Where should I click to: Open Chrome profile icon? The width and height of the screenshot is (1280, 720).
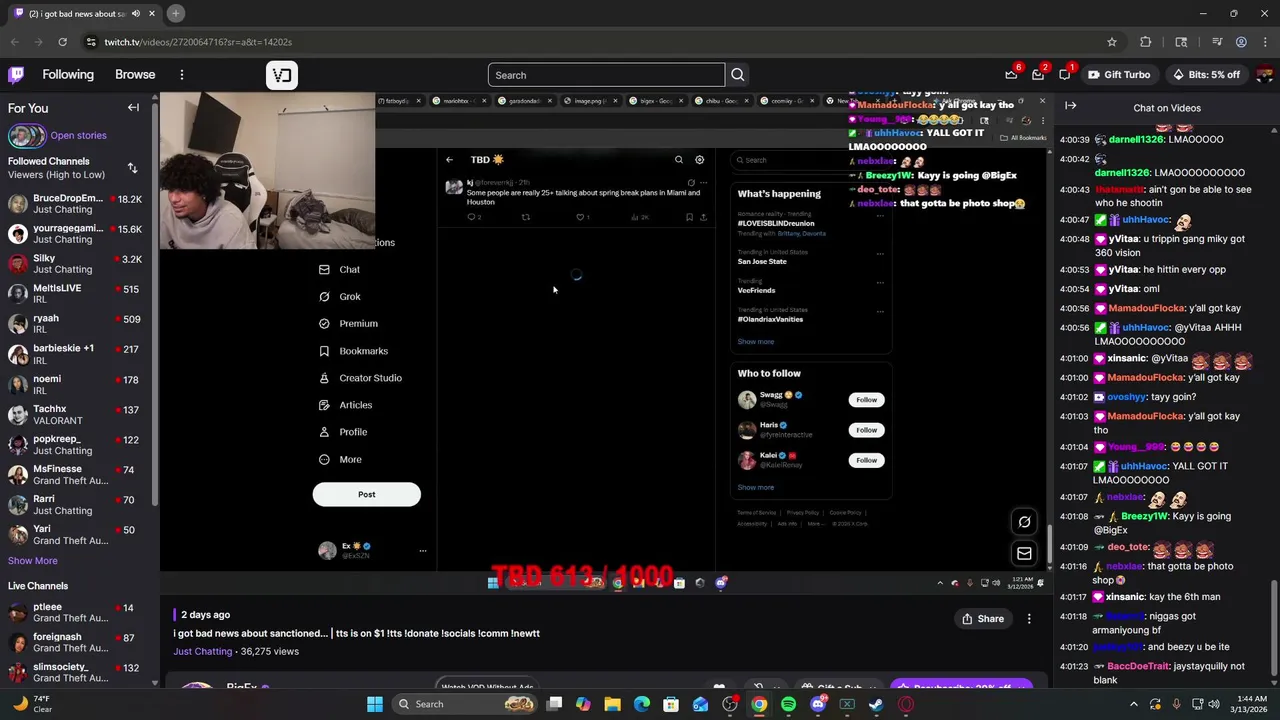pos(1241,42)
